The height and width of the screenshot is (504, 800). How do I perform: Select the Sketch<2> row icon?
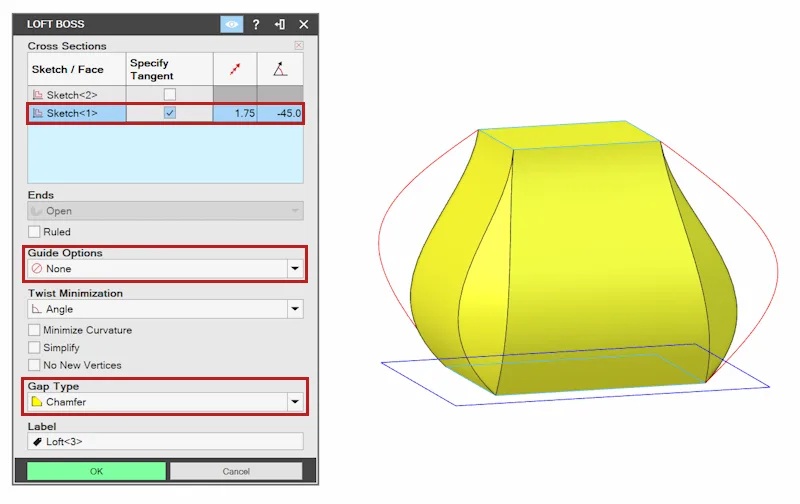37,95
